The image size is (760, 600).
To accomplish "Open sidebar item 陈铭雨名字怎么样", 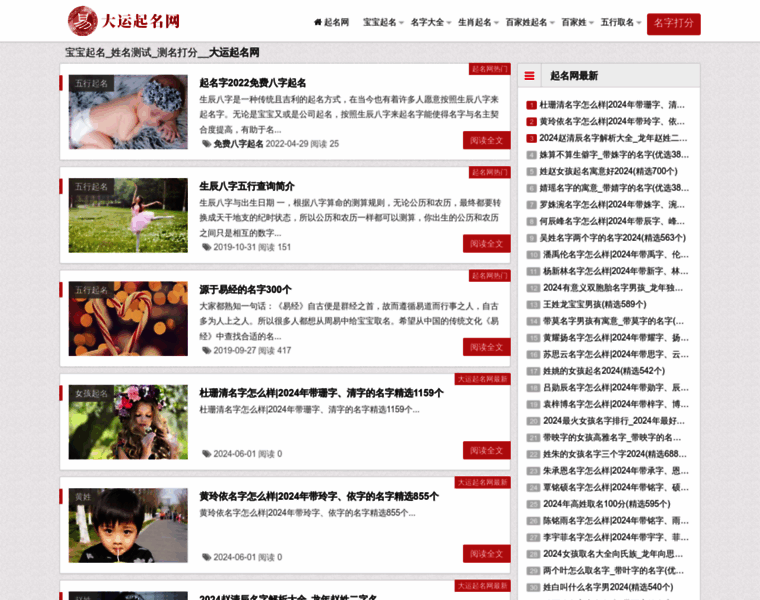I will (x=616, y=521).
